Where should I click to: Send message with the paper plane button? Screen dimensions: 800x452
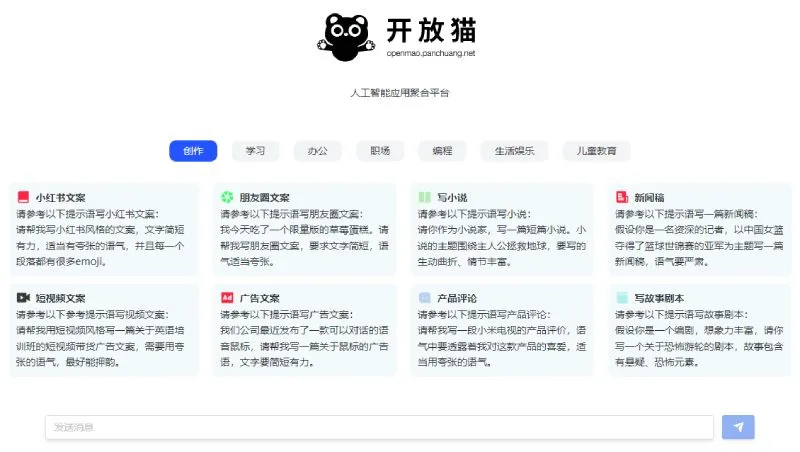[738, 427]
